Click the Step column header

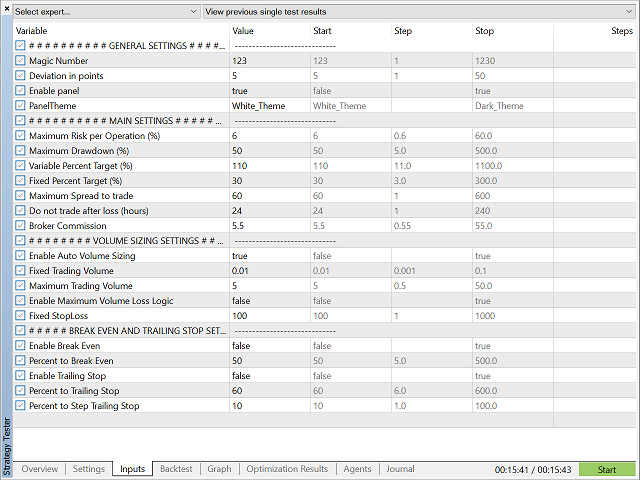pyautogui.click(x=431, y=31)
